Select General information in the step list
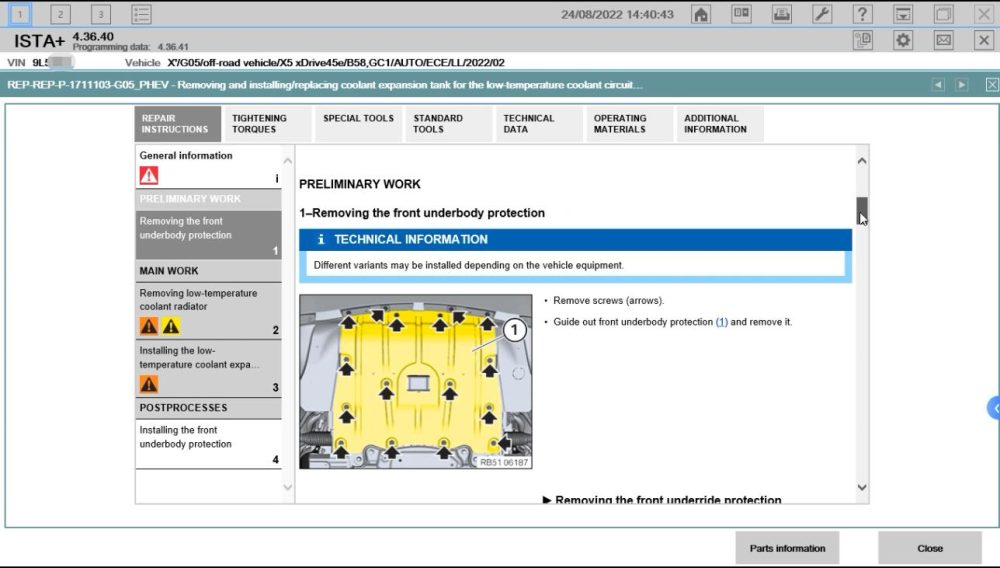1000x568 pixels. [x=208, y=166]
